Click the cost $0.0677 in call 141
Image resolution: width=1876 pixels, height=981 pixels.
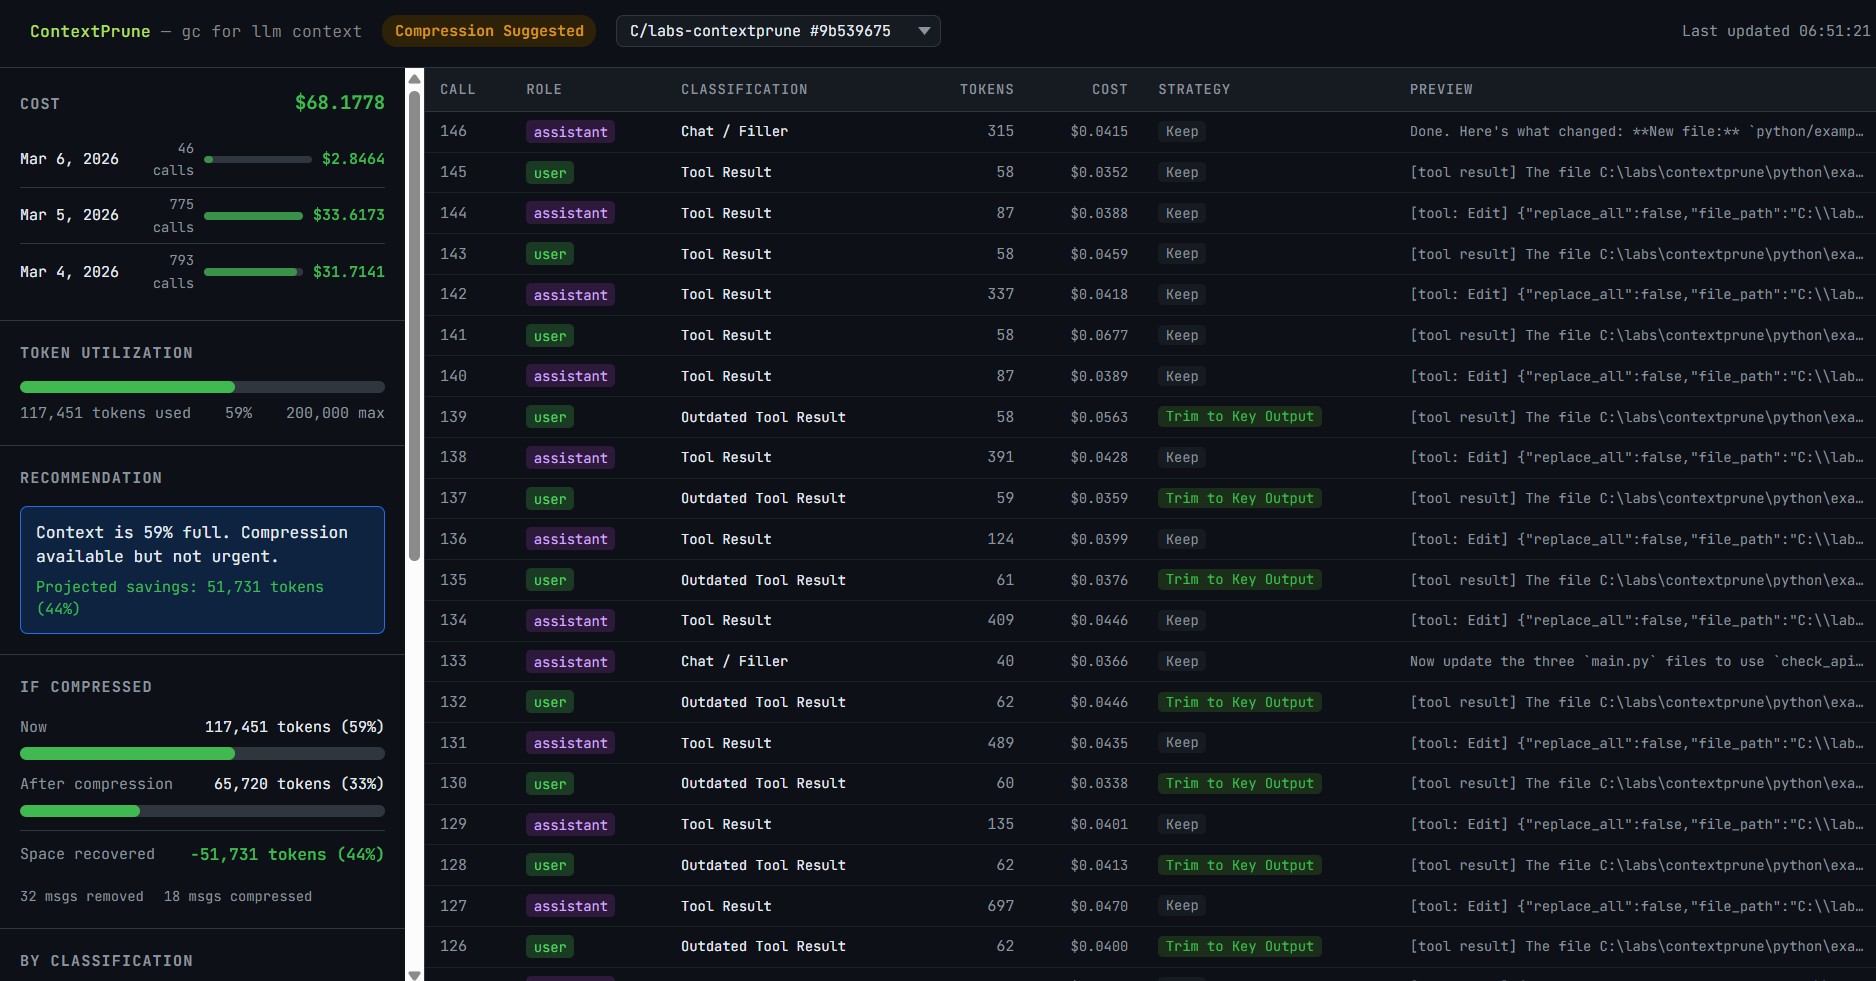(x=1099, y=335)
